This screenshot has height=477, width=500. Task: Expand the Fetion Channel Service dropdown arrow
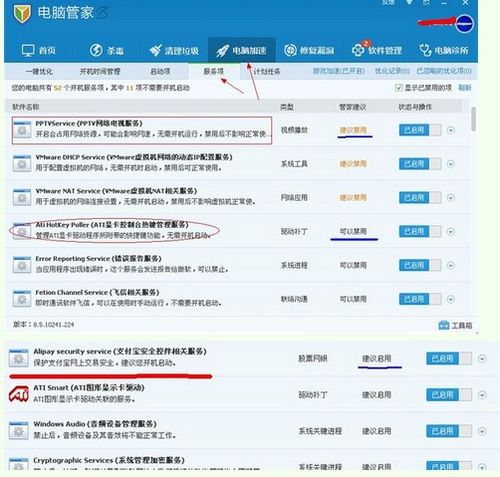tap(451, 299)
